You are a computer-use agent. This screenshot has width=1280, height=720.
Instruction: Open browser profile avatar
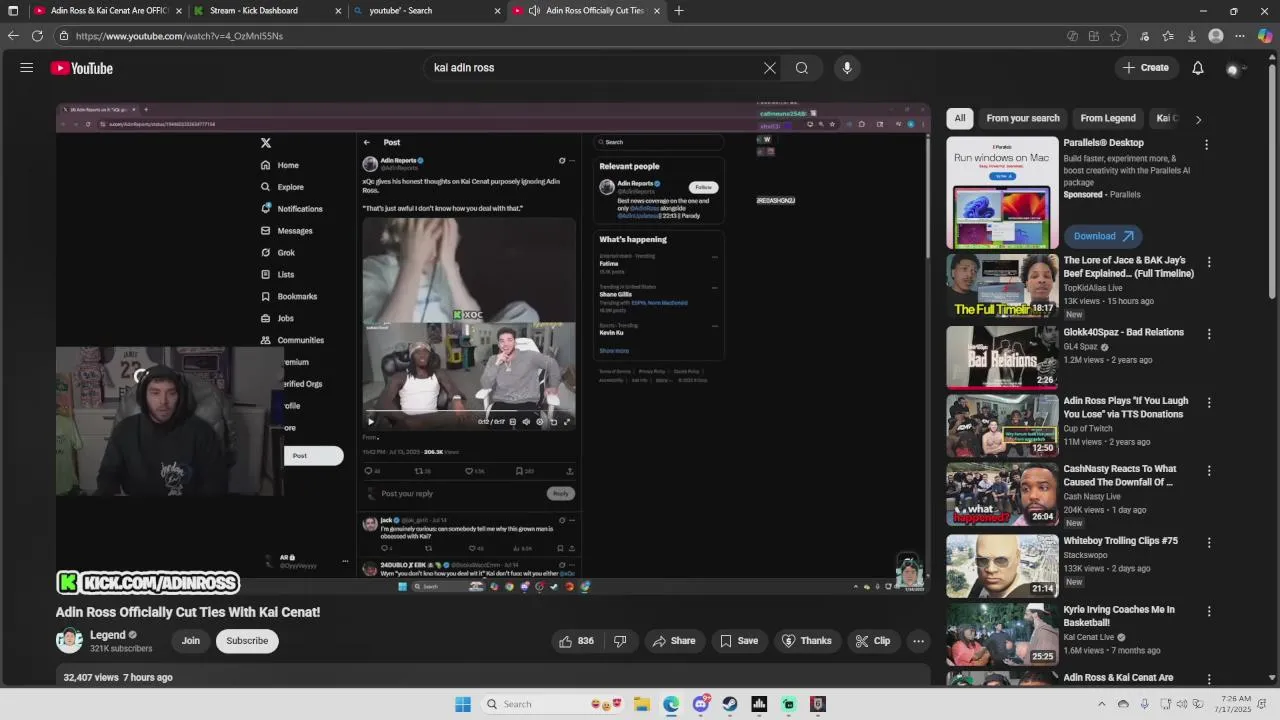pyautogui.click(x=1216, y=36)
